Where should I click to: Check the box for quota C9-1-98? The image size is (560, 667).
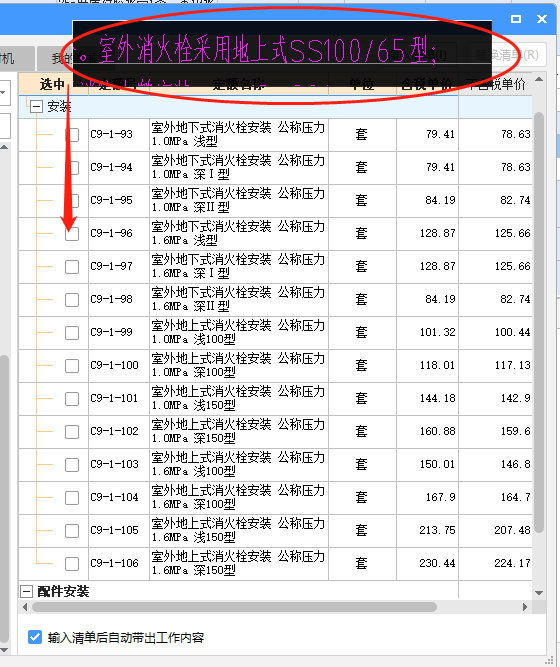[72, 299]
